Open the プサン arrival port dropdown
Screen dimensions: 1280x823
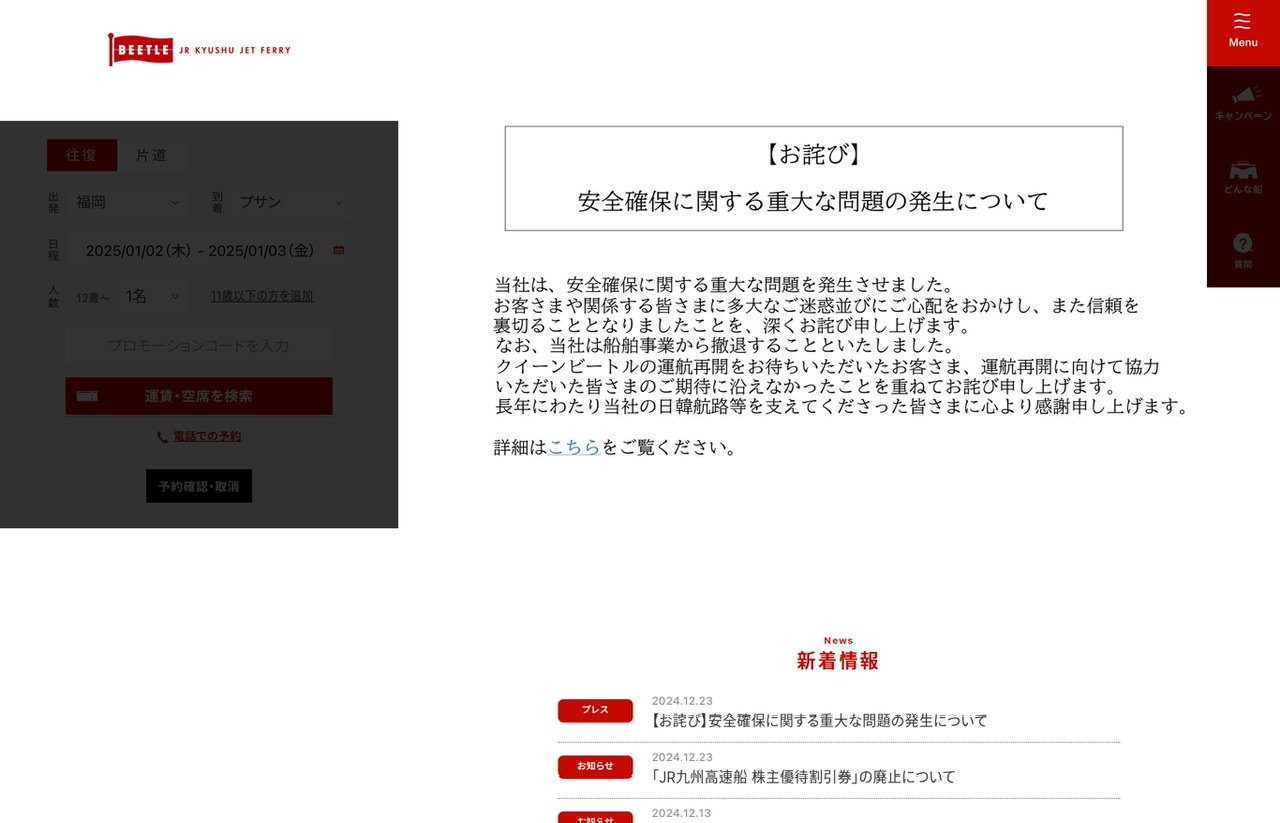point(291,202)
